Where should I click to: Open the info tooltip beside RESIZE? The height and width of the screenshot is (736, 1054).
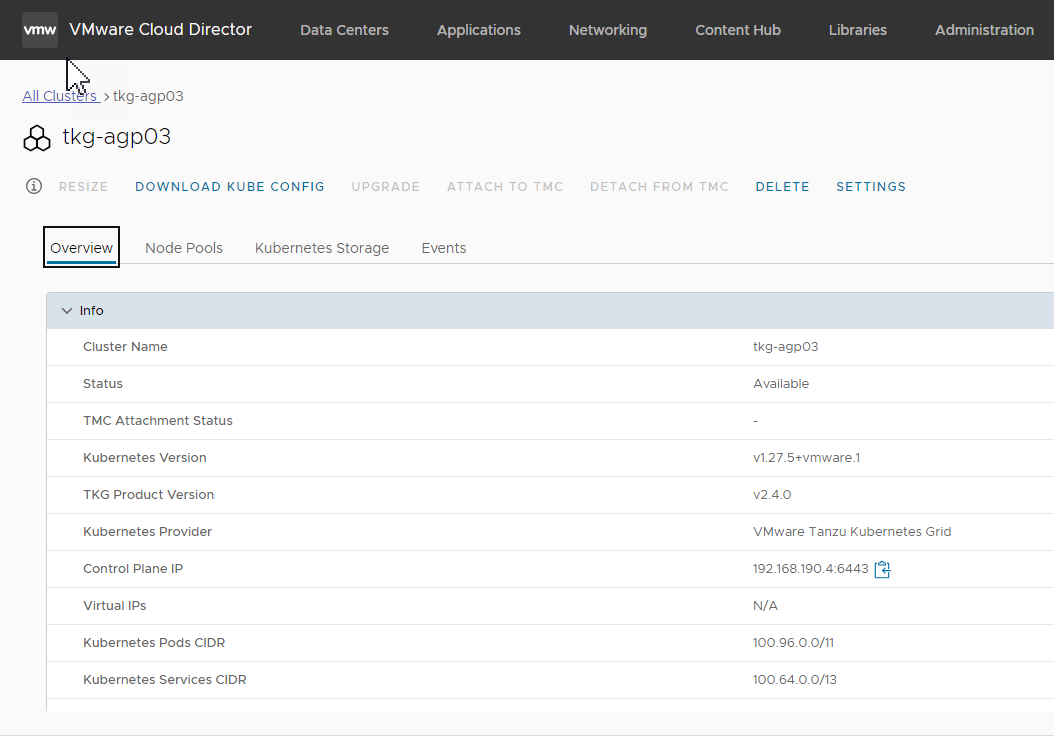(x=33, y=186)
